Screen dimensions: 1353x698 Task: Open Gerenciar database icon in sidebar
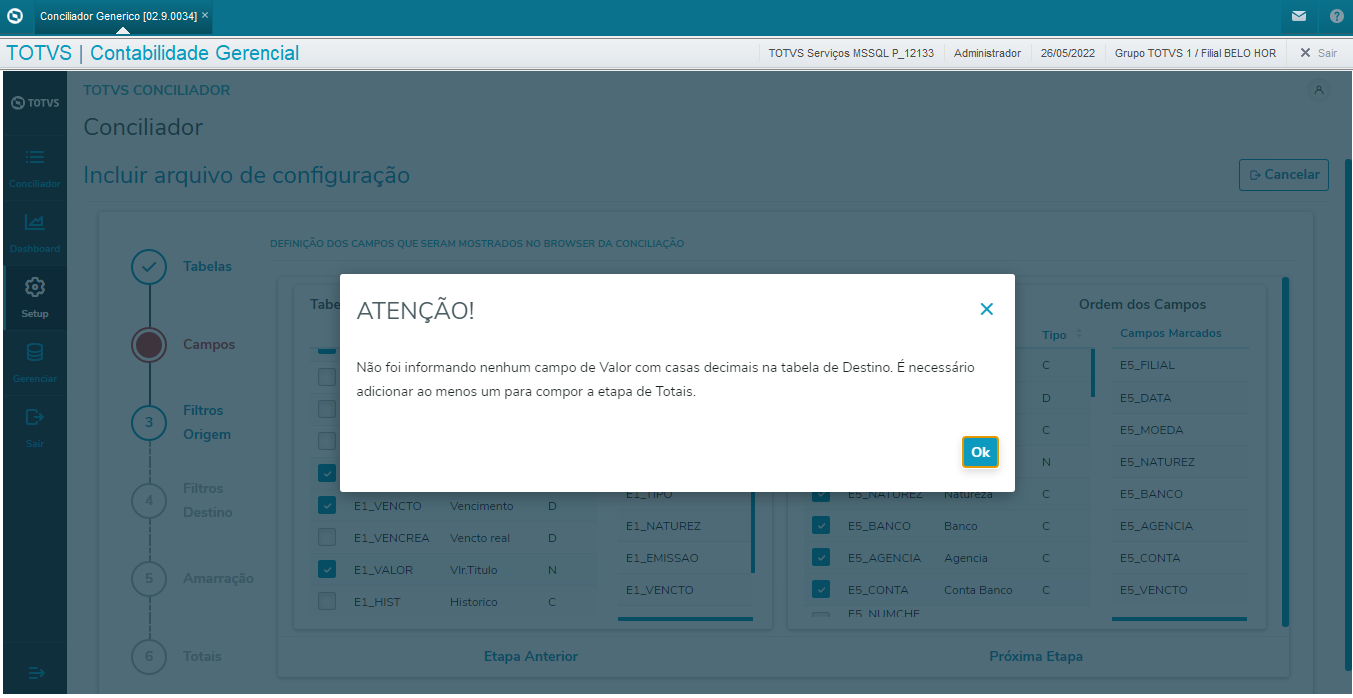tap(35, 363)
